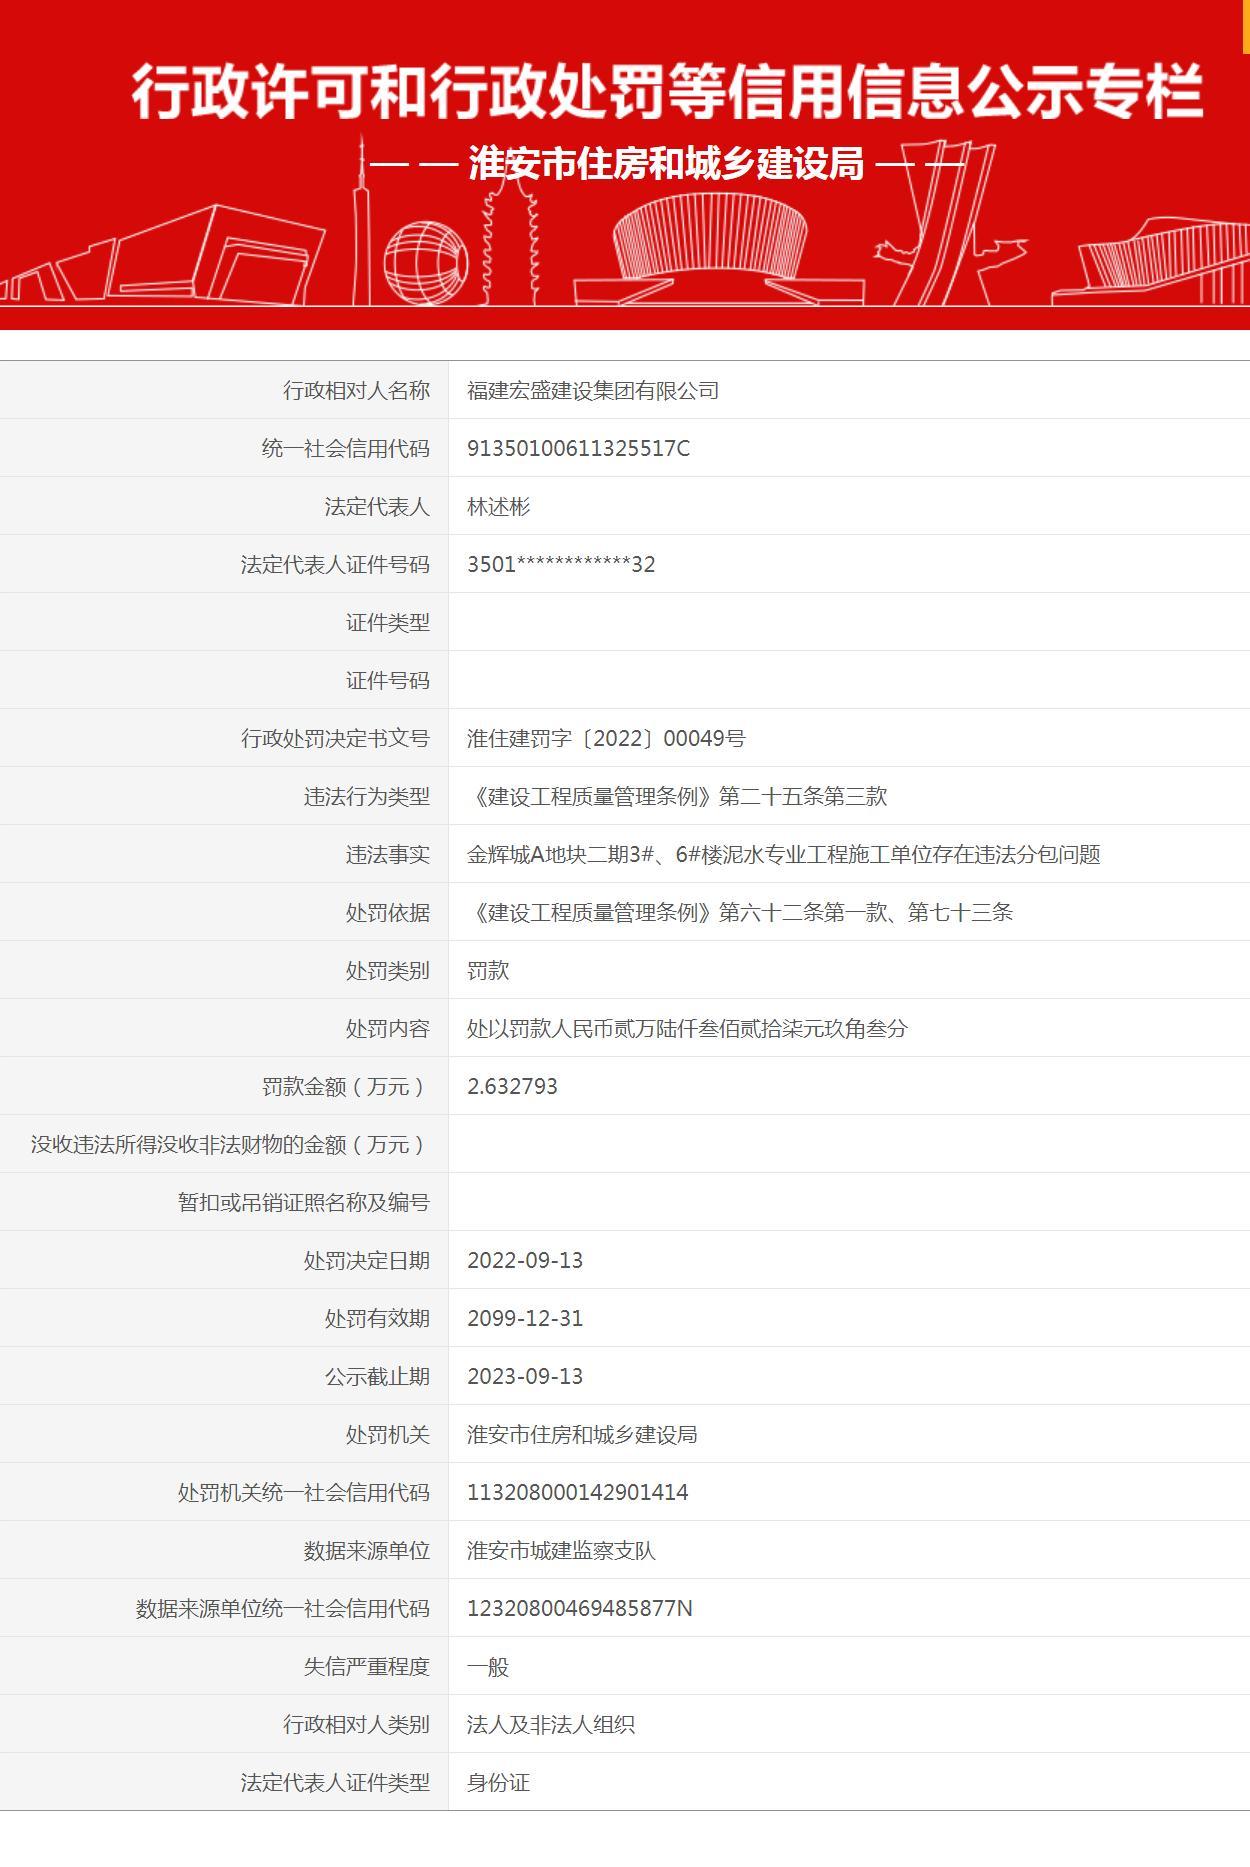Click the fine amount 2.632793

click(x=512, y=1086)
